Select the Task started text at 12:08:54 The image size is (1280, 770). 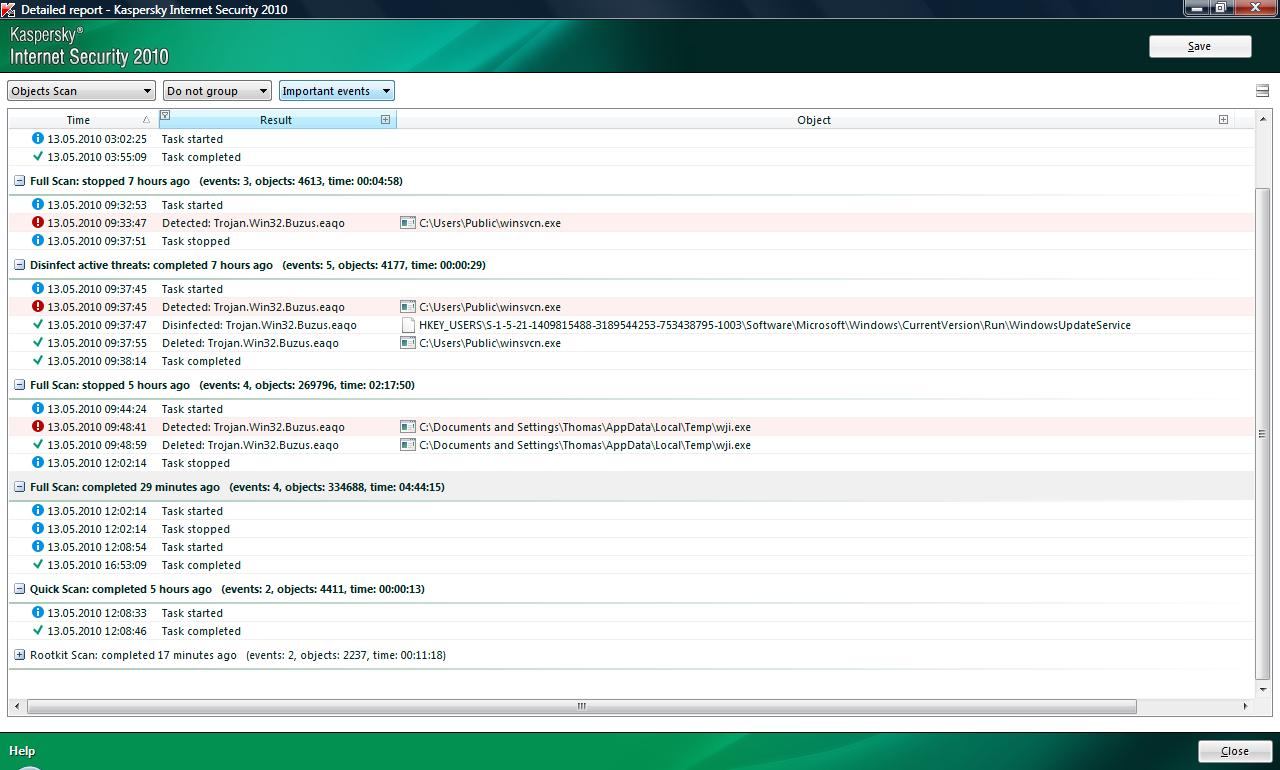pos(192,547)
